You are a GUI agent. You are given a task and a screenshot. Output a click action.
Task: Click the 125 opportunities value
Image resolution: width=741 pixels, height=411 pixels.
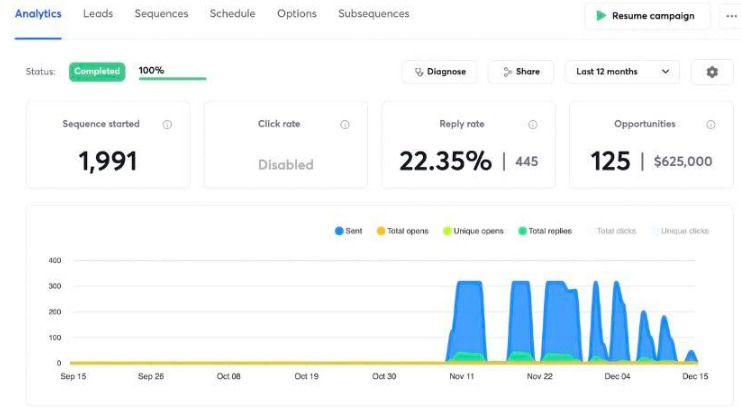click(610, 161)
